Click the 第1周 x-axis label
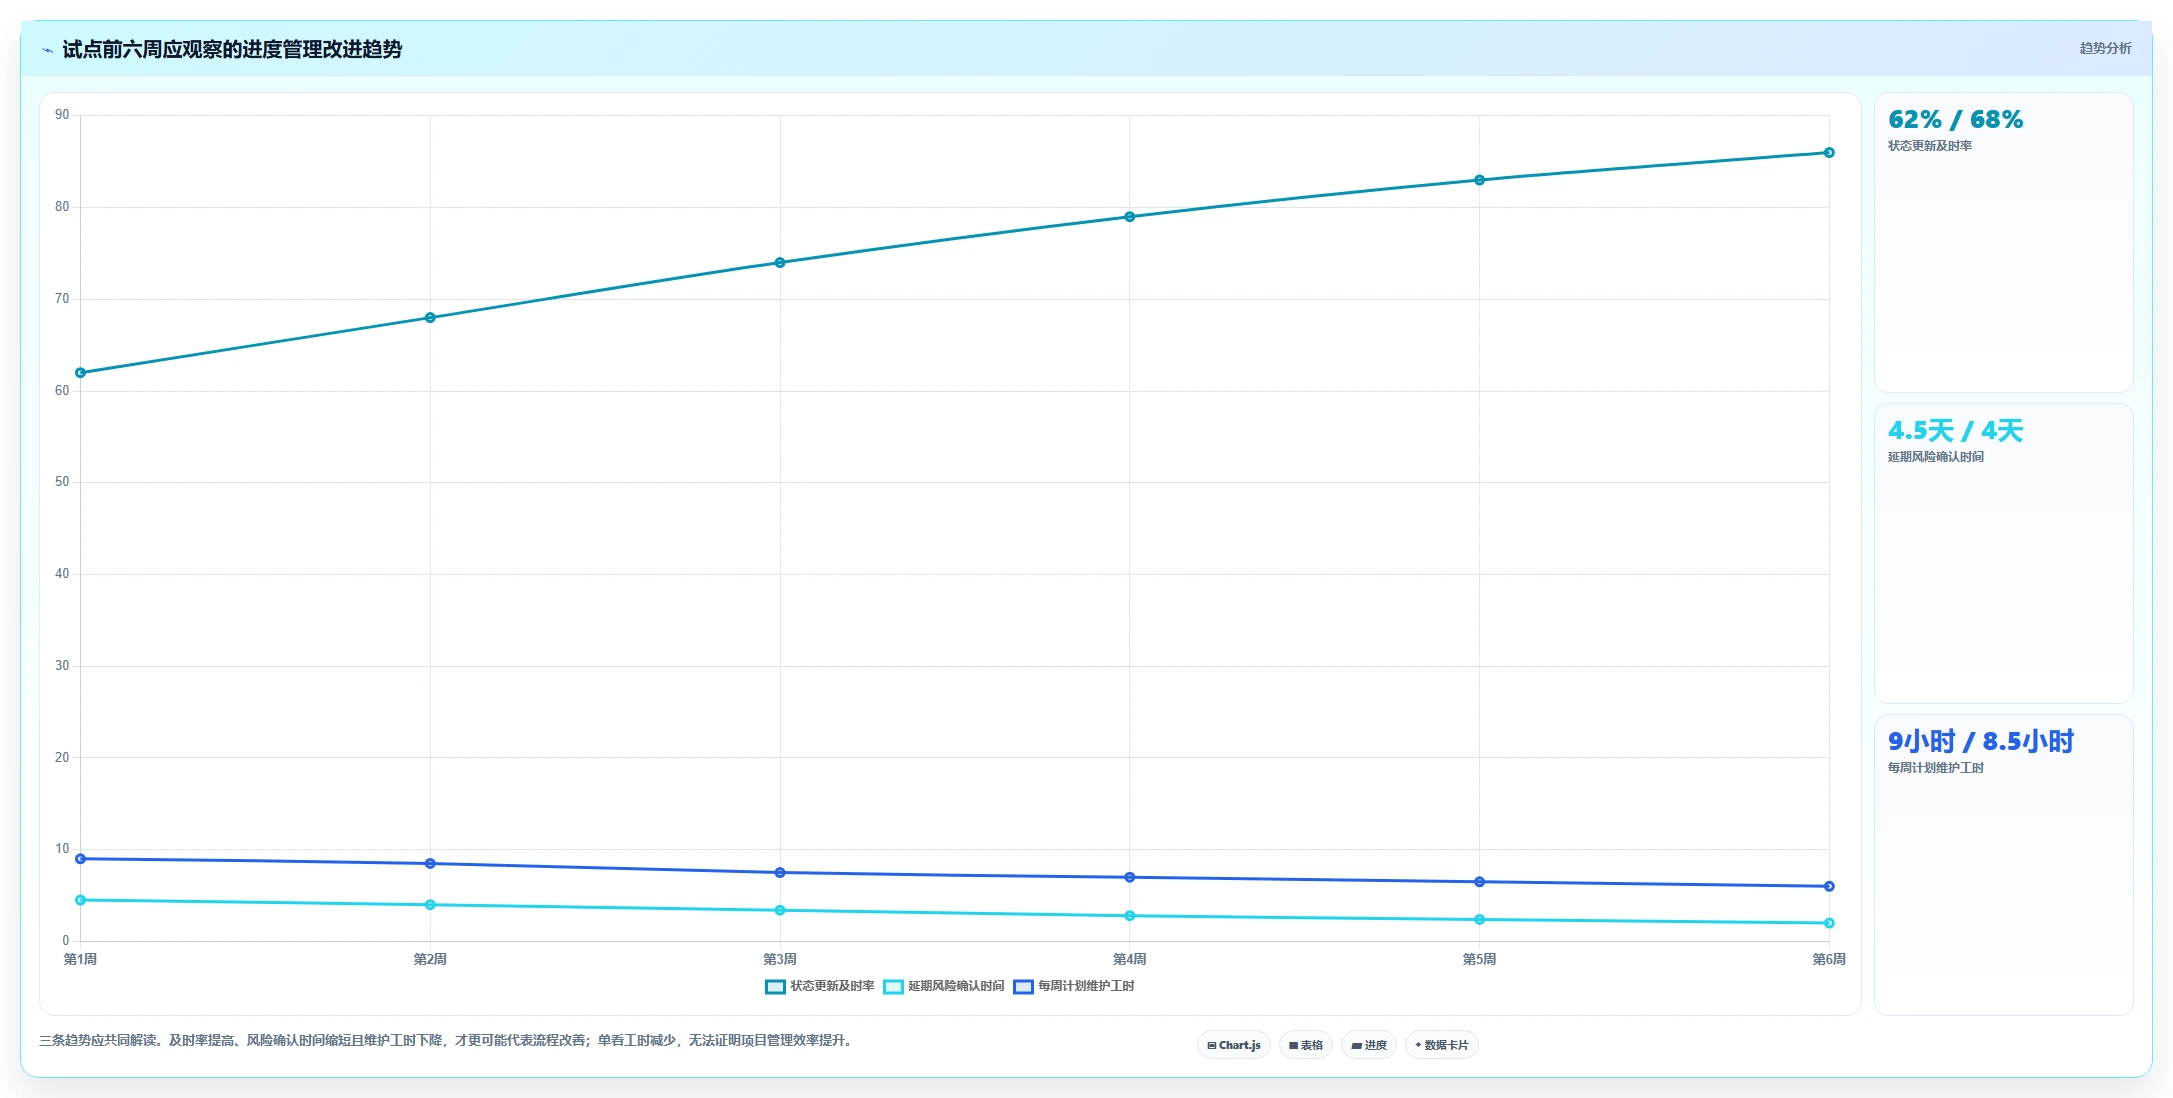The width and height of the screenshot is (2173, 1098). [81, 959]
